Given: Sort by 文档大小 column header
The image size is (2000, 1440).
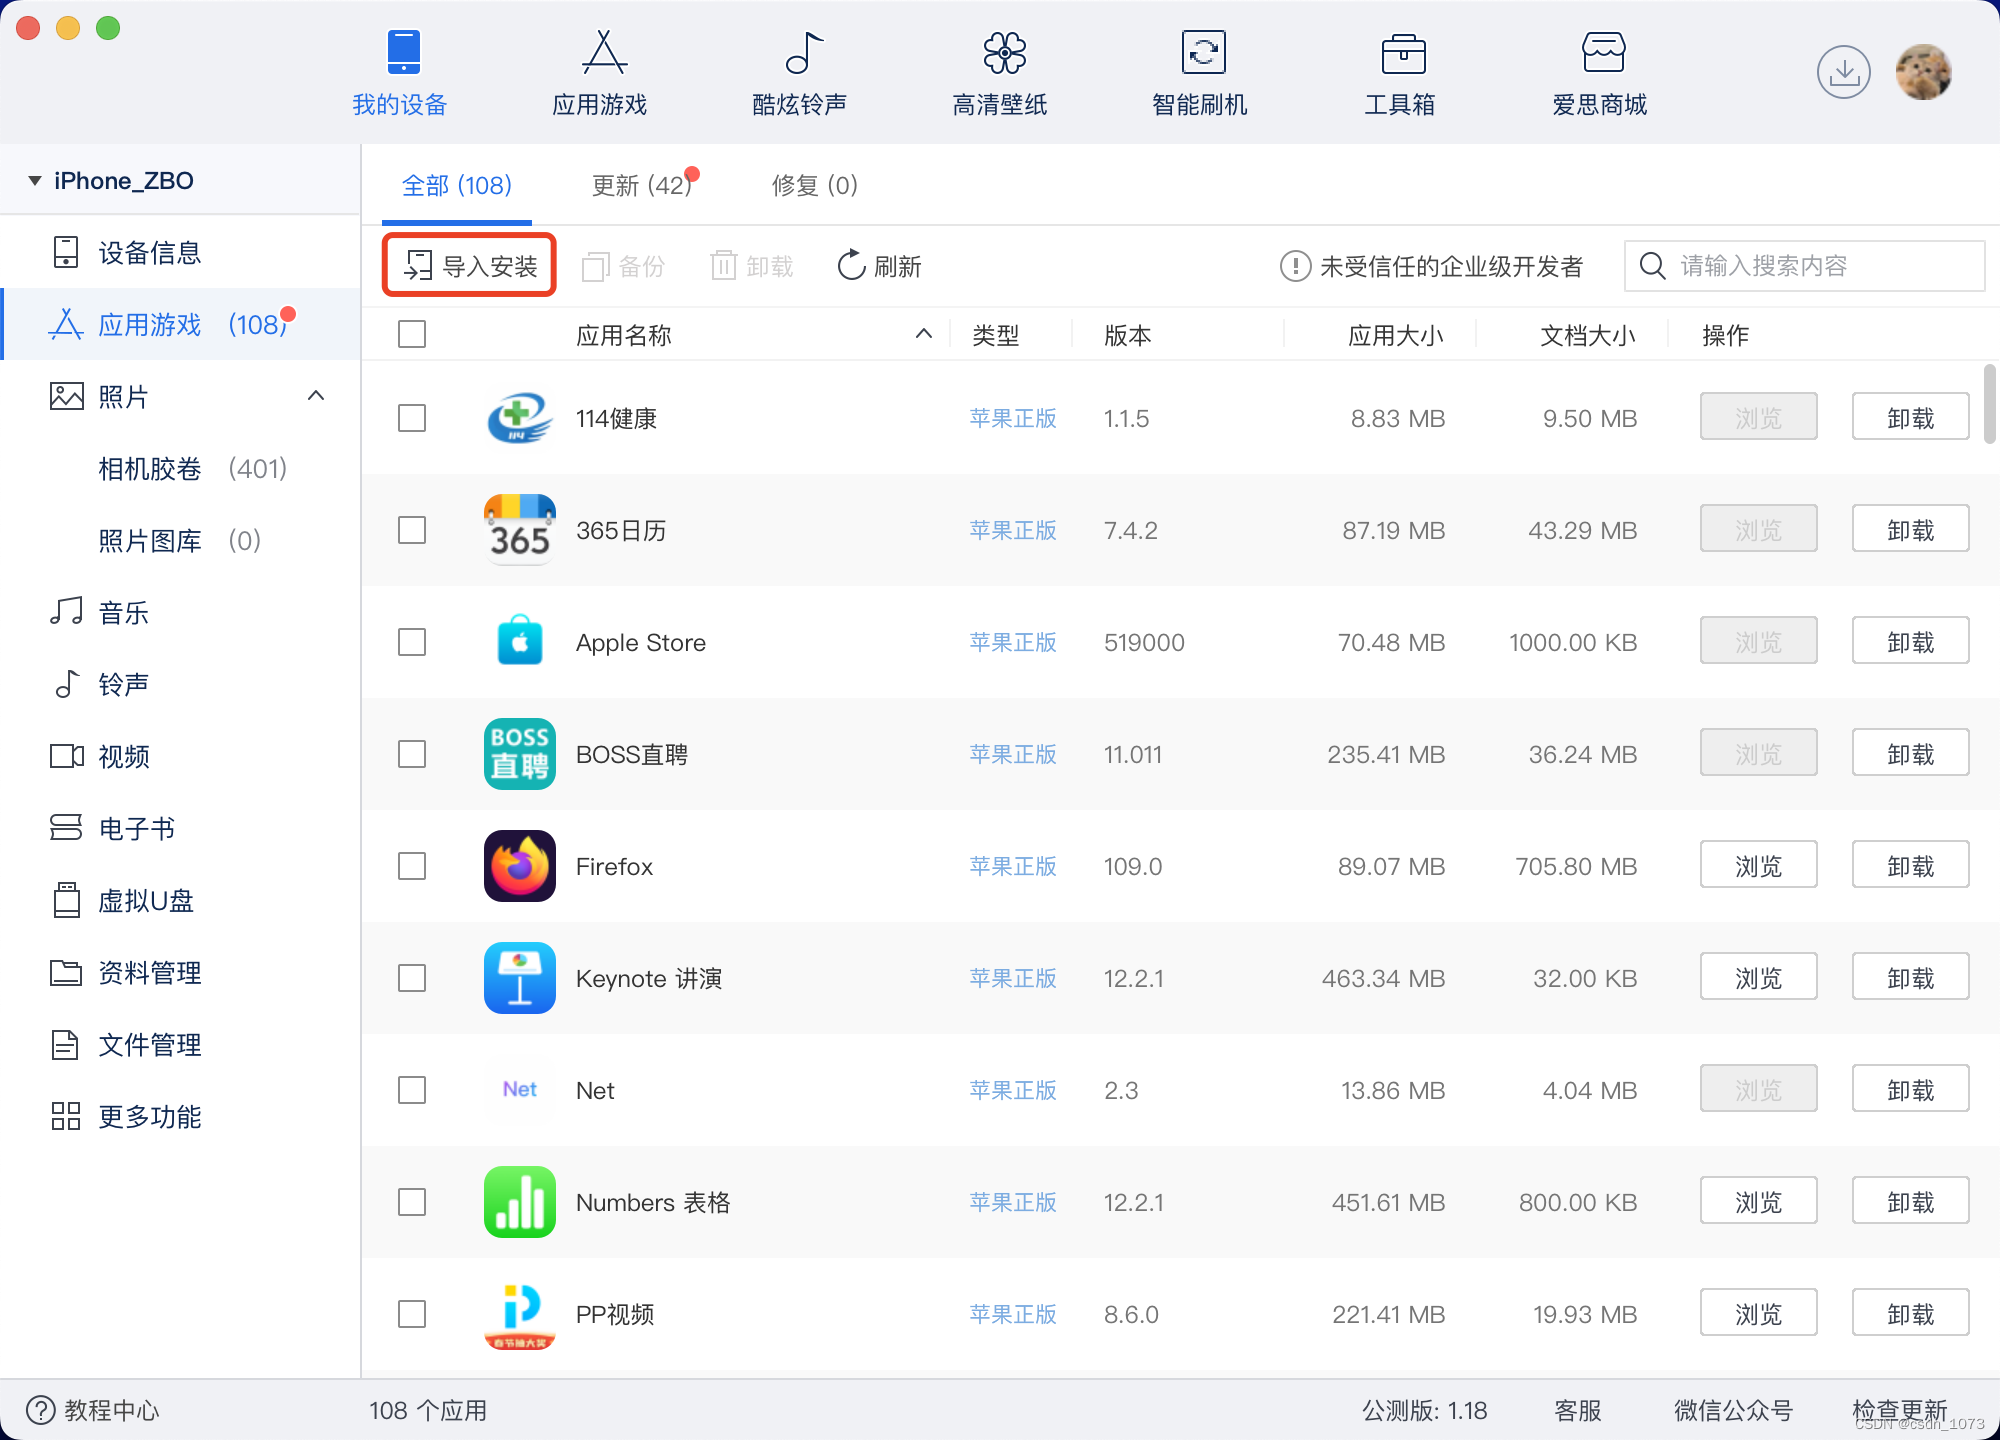Looking at the screenshot, I should 1588,335.
